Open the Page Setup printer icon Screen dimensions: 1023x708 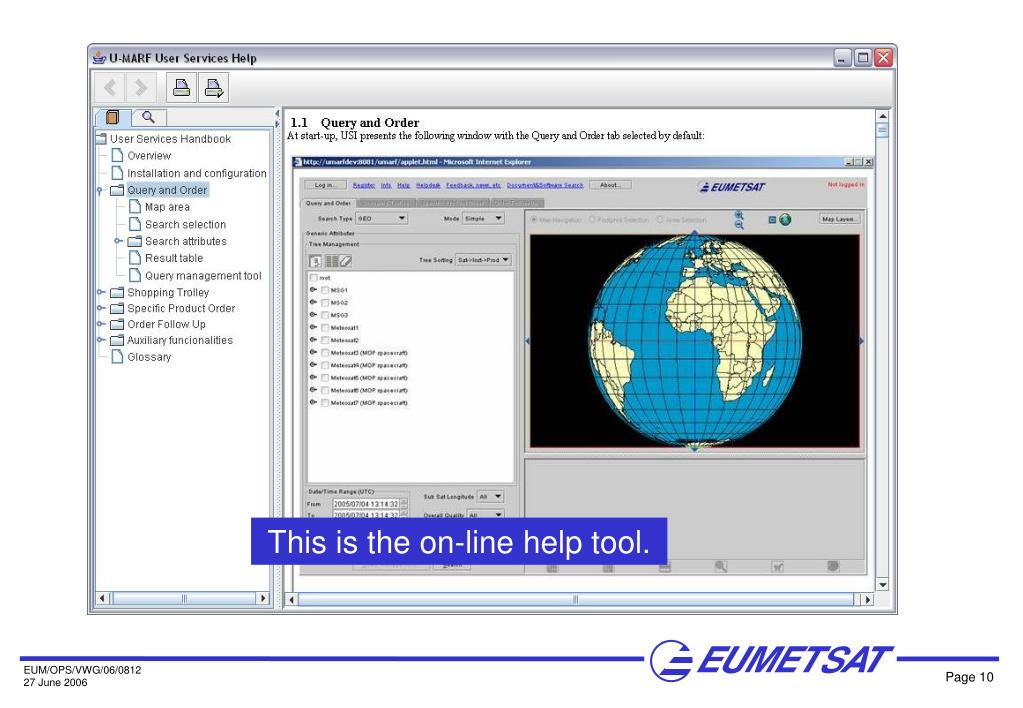click(x=213, y=87)
